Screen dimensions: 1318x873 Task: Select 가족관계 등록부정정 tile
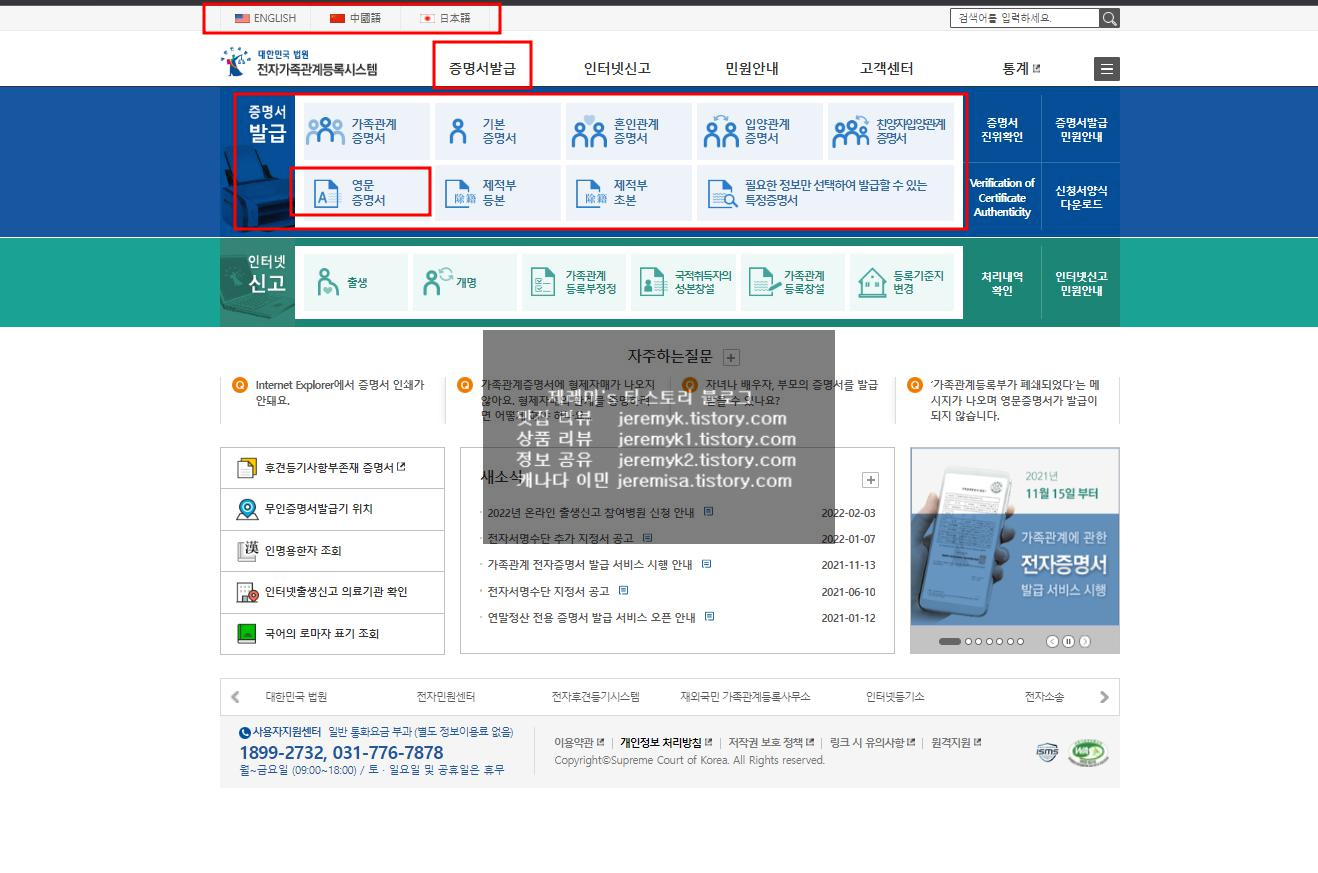(574, 282)
